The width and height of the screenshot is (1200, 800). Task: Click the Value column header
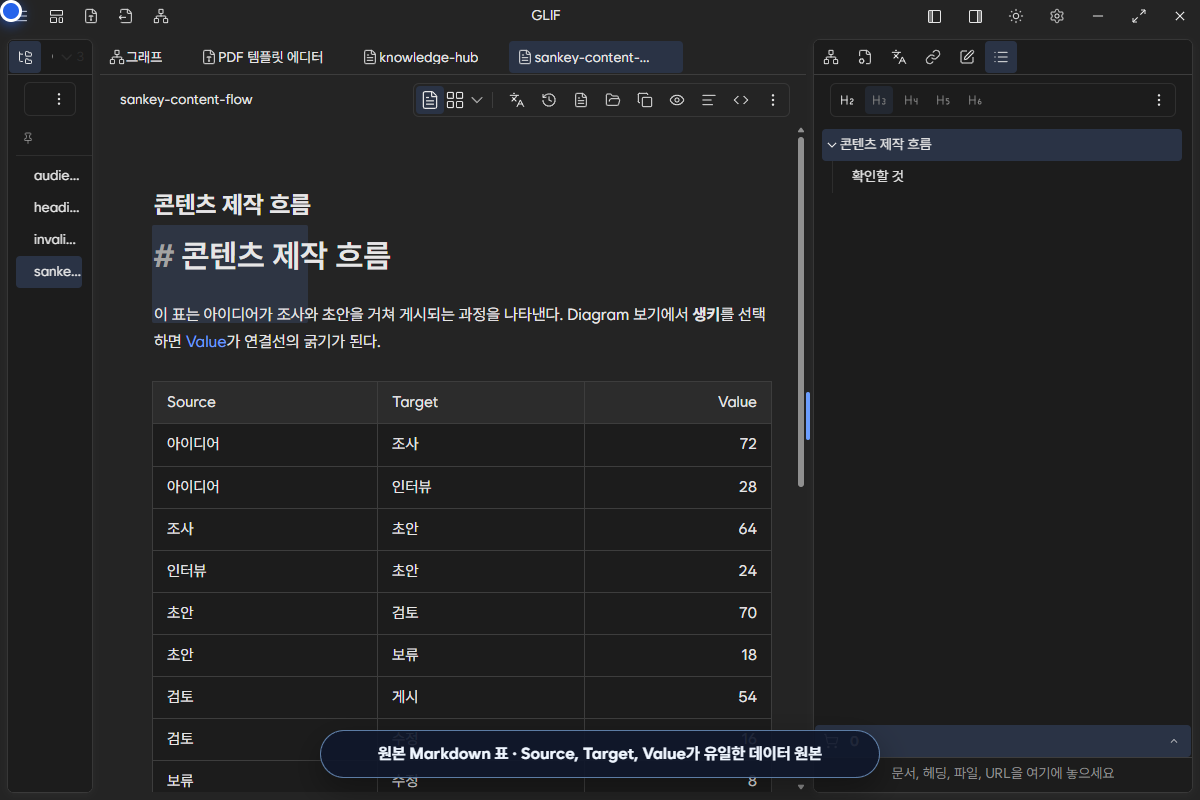(678, 402)
